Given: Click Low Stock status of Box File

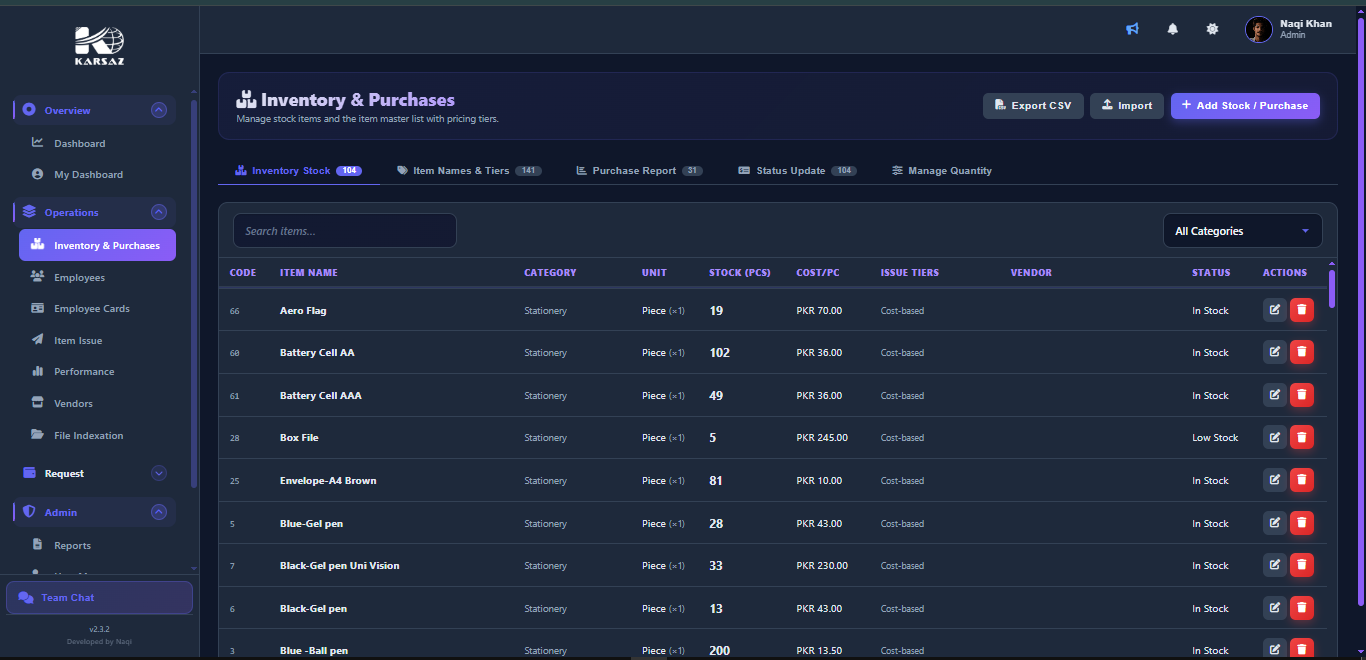Looking at the screenshot, I should point(1215,438).
